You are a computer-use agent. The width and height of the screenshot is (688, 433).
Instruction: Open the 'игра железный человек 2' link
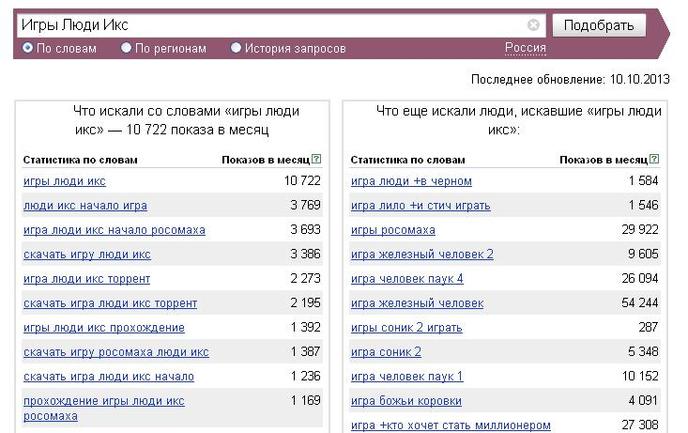pos(422,254)
